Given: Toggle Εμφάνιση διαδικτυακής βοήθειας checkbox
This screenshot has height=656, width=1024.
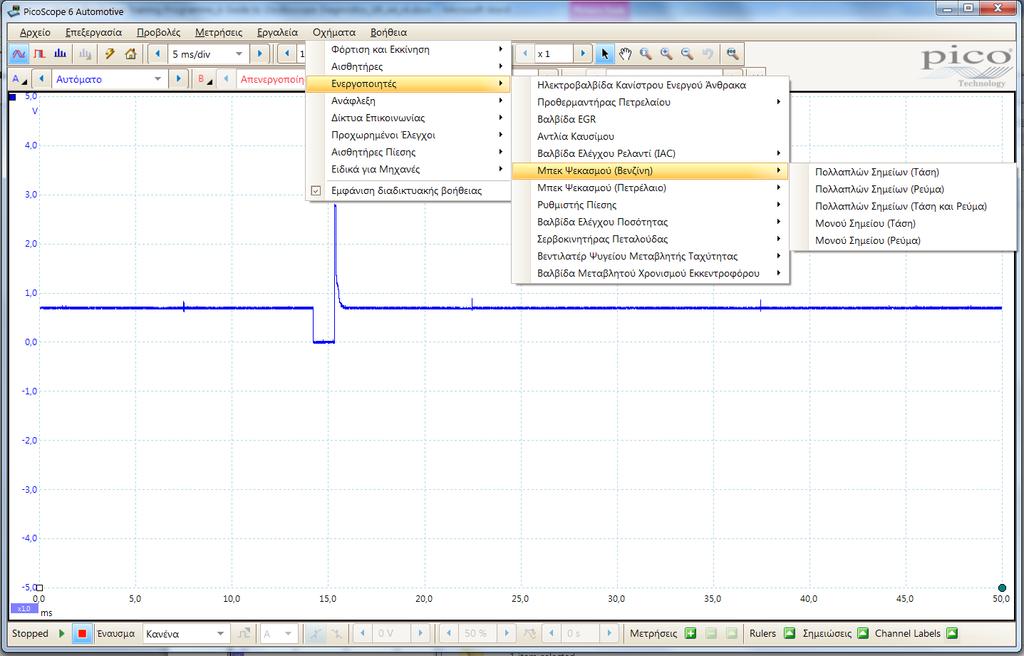Looking at the screenshot, I should (316, 191).
